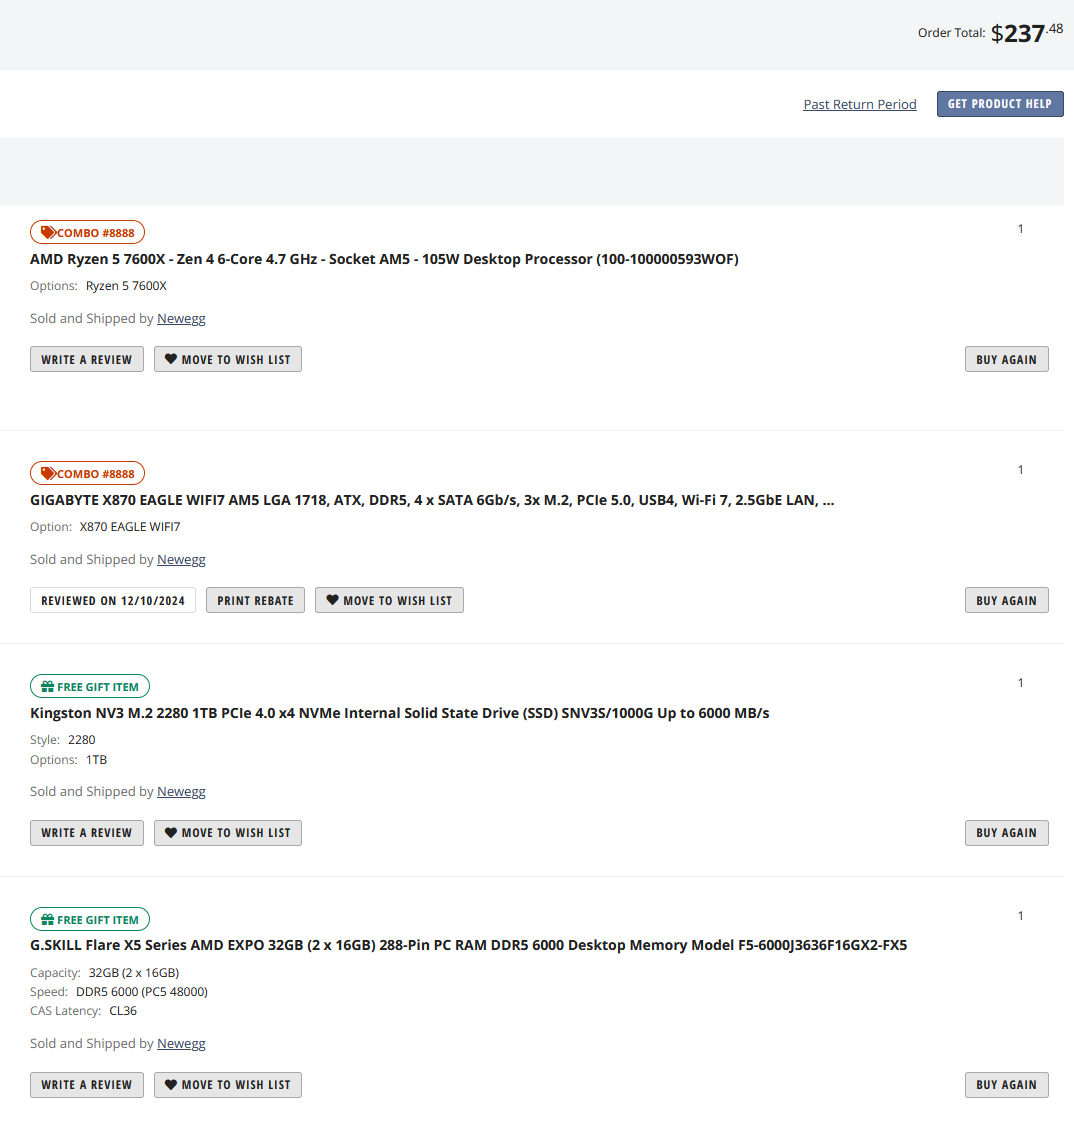The image size is (1074, 1122).
Task: Write a review for the Ryzen 5 7600X
Action: coord(87,359)
